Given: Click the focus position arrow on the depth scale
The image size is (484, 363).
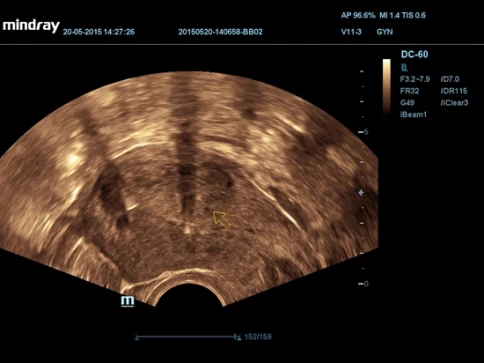Looking at the screenshot, I should [361, 193].
